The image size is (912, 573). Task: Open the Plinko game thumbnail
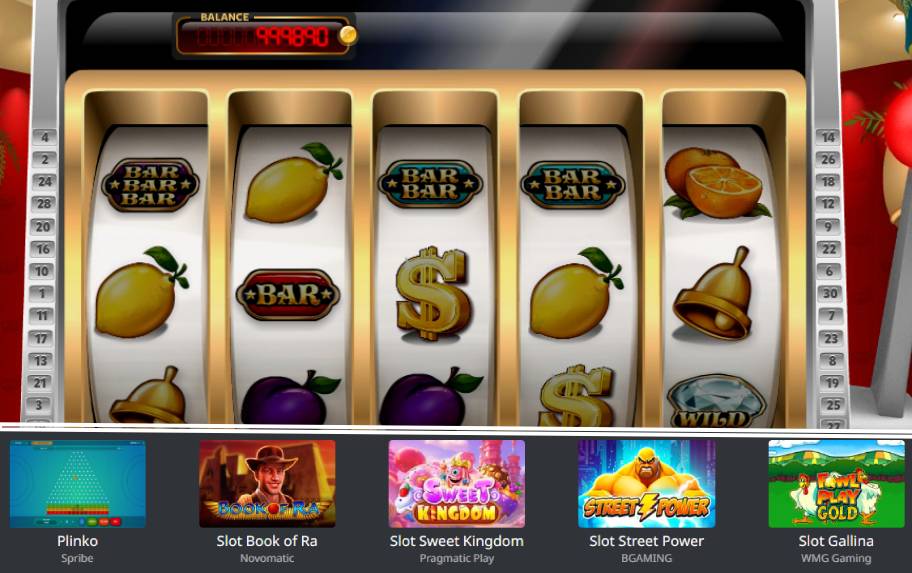pyautogui.click(x=77, y=484)
